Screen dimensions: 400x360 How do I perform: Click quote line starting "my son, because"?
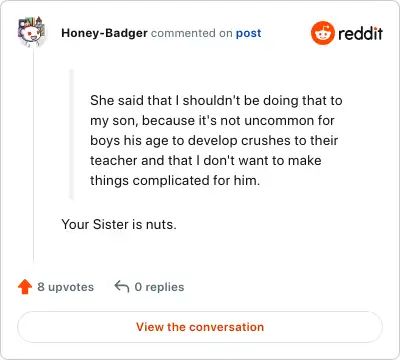(212, 121)
